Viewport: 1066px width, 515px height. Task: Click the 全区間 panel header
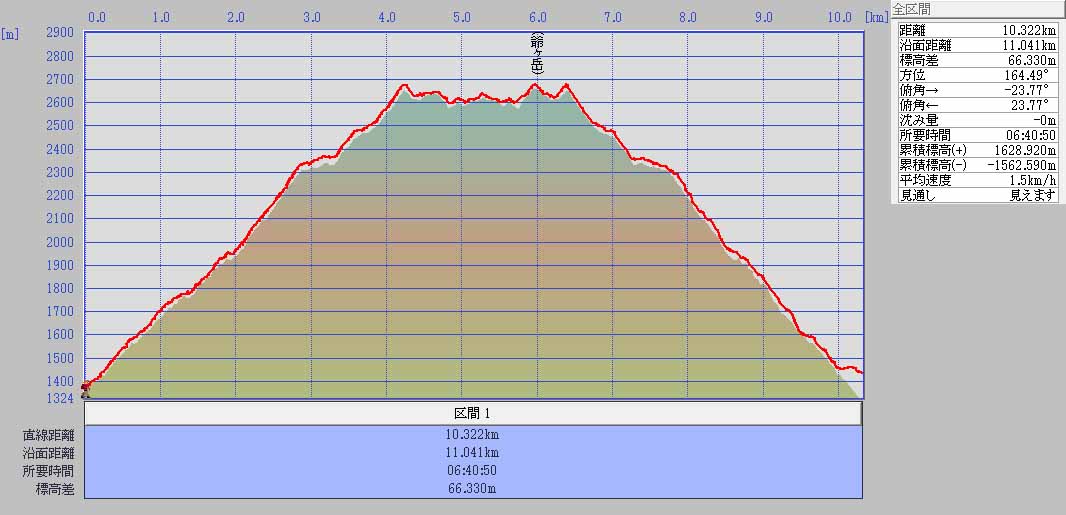[x=976, y=10]
